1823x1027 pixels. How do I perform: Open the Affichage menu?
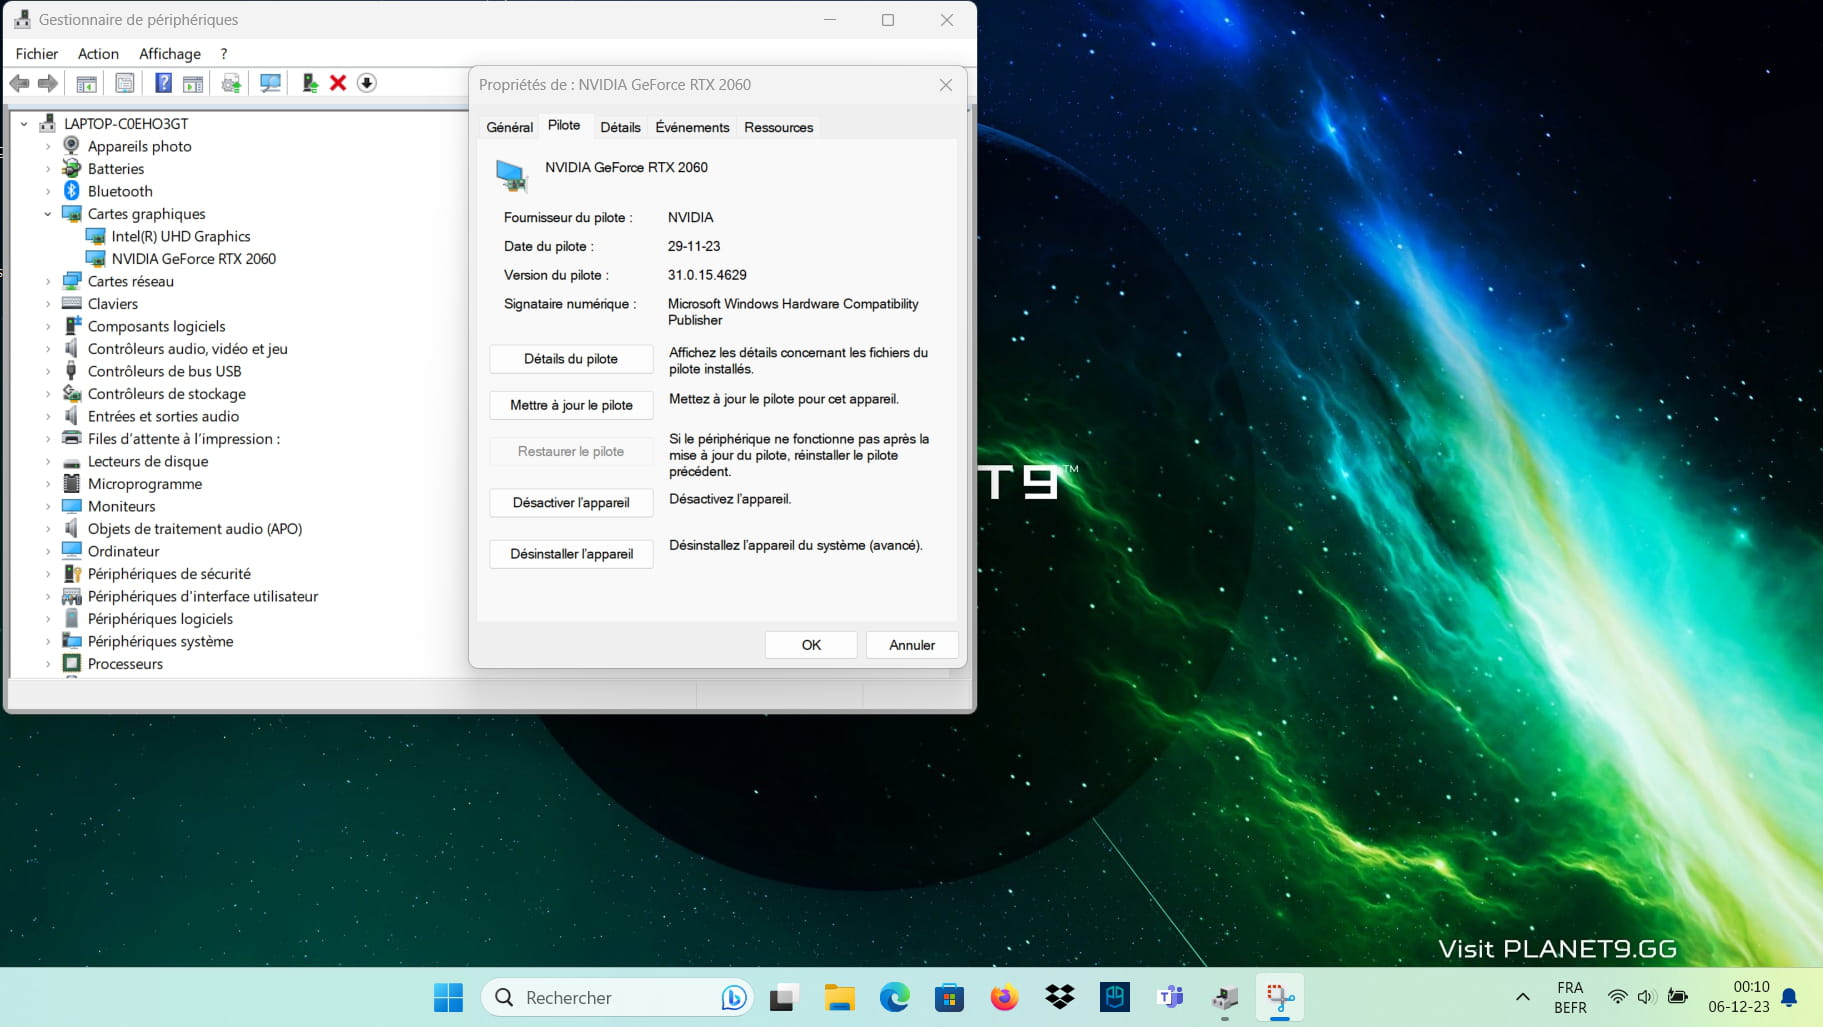coord(170,54)
